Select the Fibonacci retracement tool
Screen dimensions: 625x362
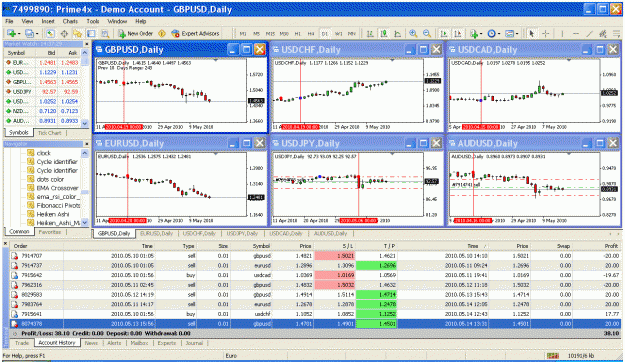point(616,34)
